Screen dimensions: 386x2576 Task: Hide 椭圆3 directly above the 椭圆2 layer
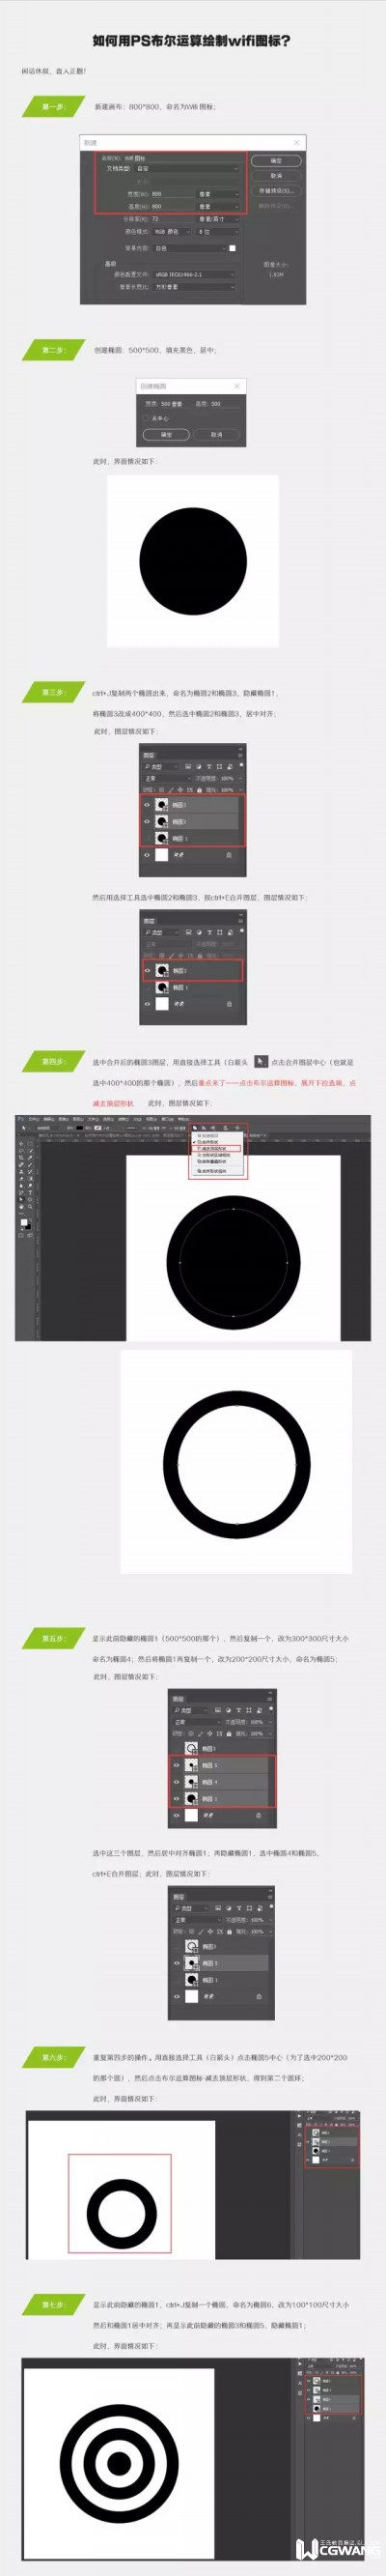(x=147, y=805)
